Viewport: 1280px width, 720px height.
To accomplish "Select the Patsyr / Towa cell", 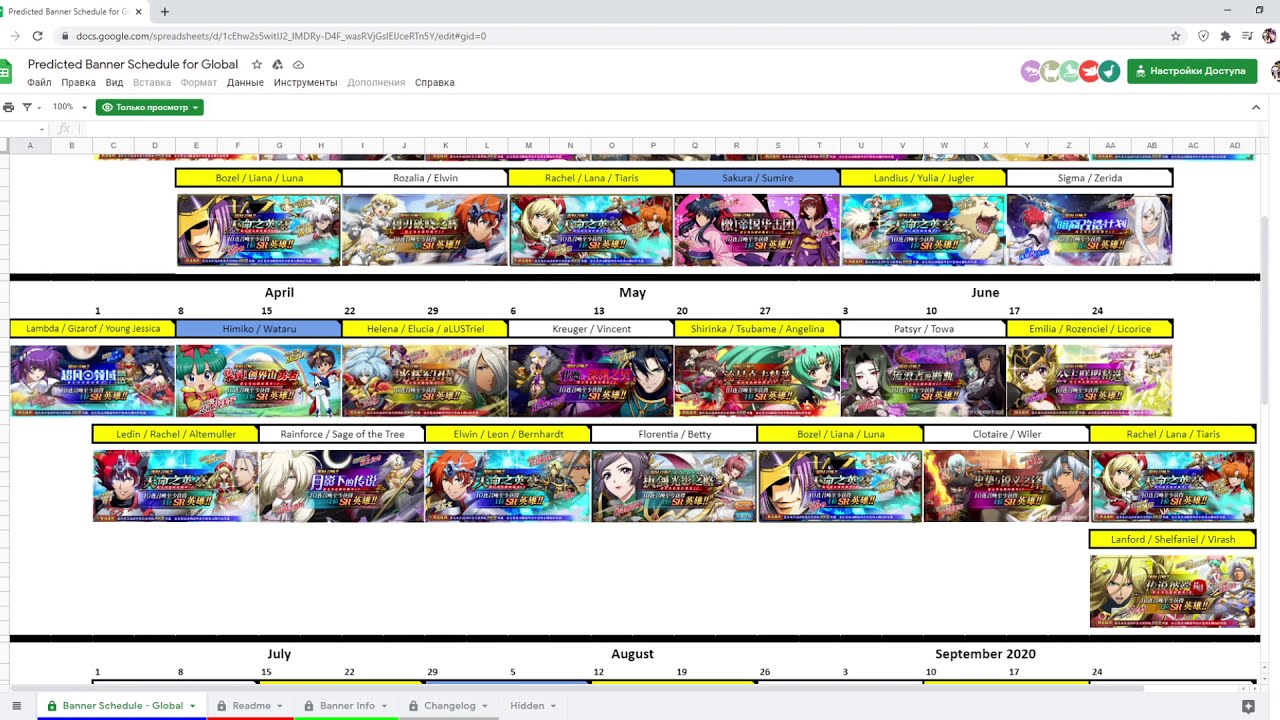I will [923, 329].
